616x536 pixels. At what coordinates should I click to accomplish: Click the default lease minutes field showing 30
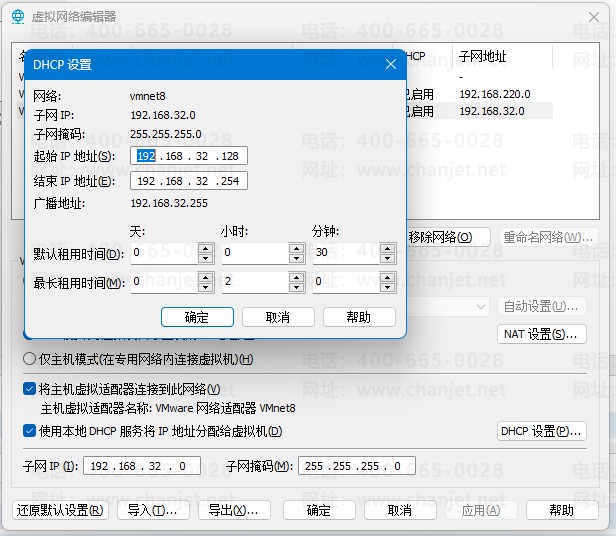point(346,253)
